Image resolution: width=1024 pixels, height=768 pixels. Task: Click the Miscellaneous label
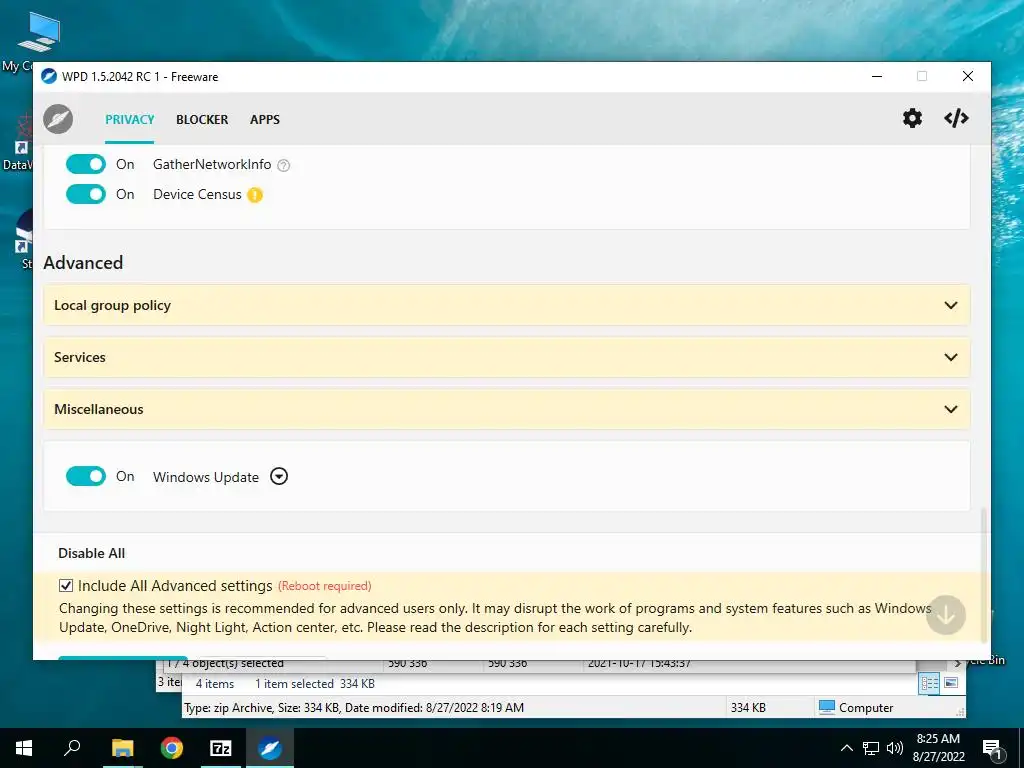coord(99,409)
